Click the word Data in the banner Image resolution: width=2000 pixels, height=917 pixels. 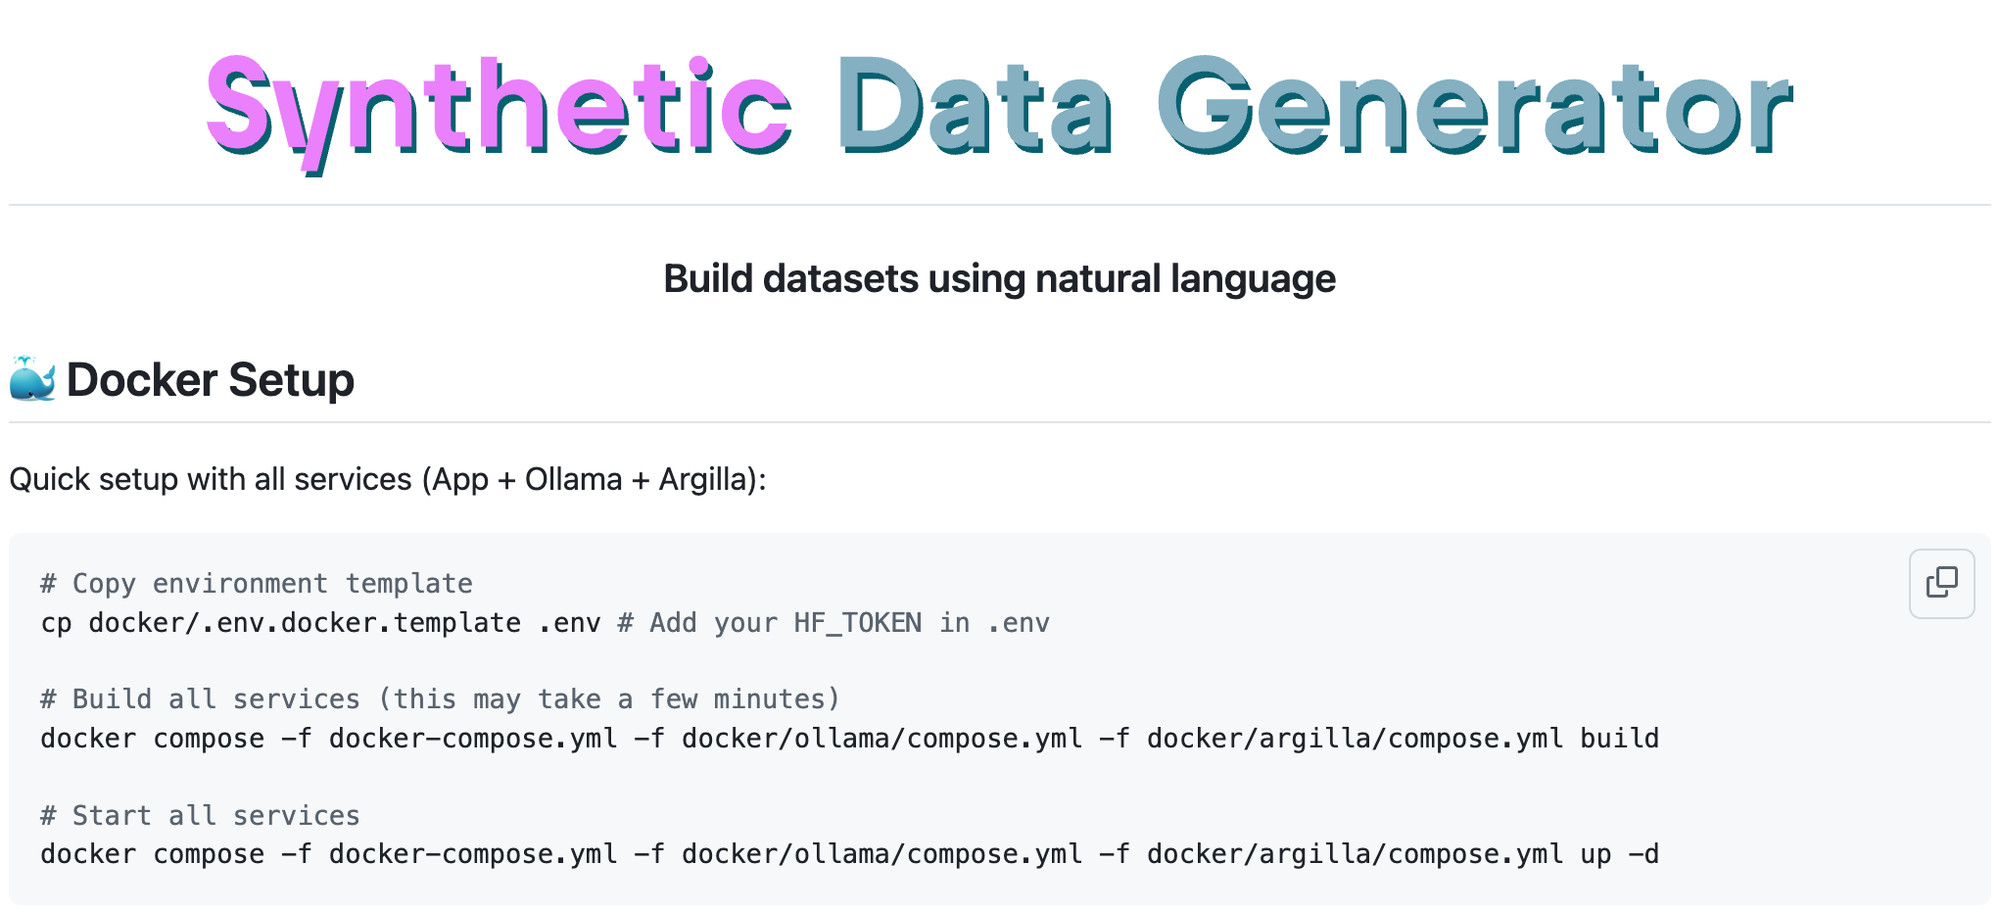point(974,106)
